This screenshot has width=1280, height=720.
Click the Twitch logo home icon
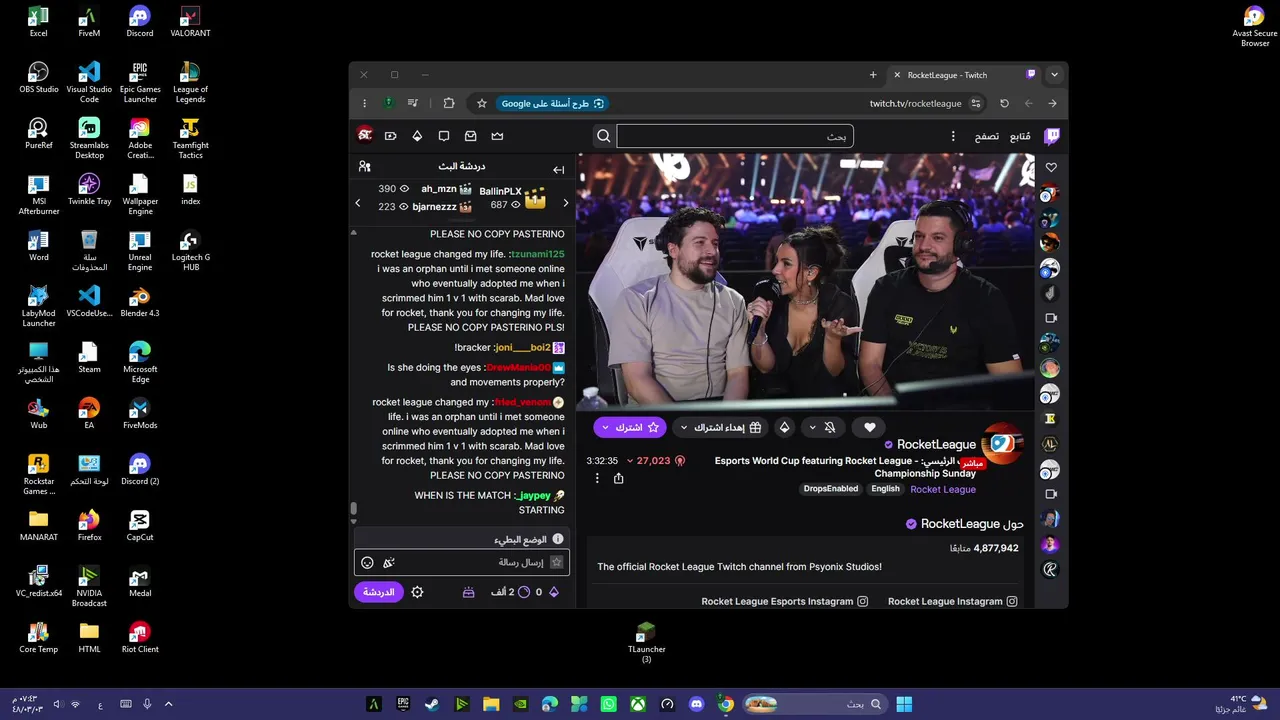coord(1051,136)
